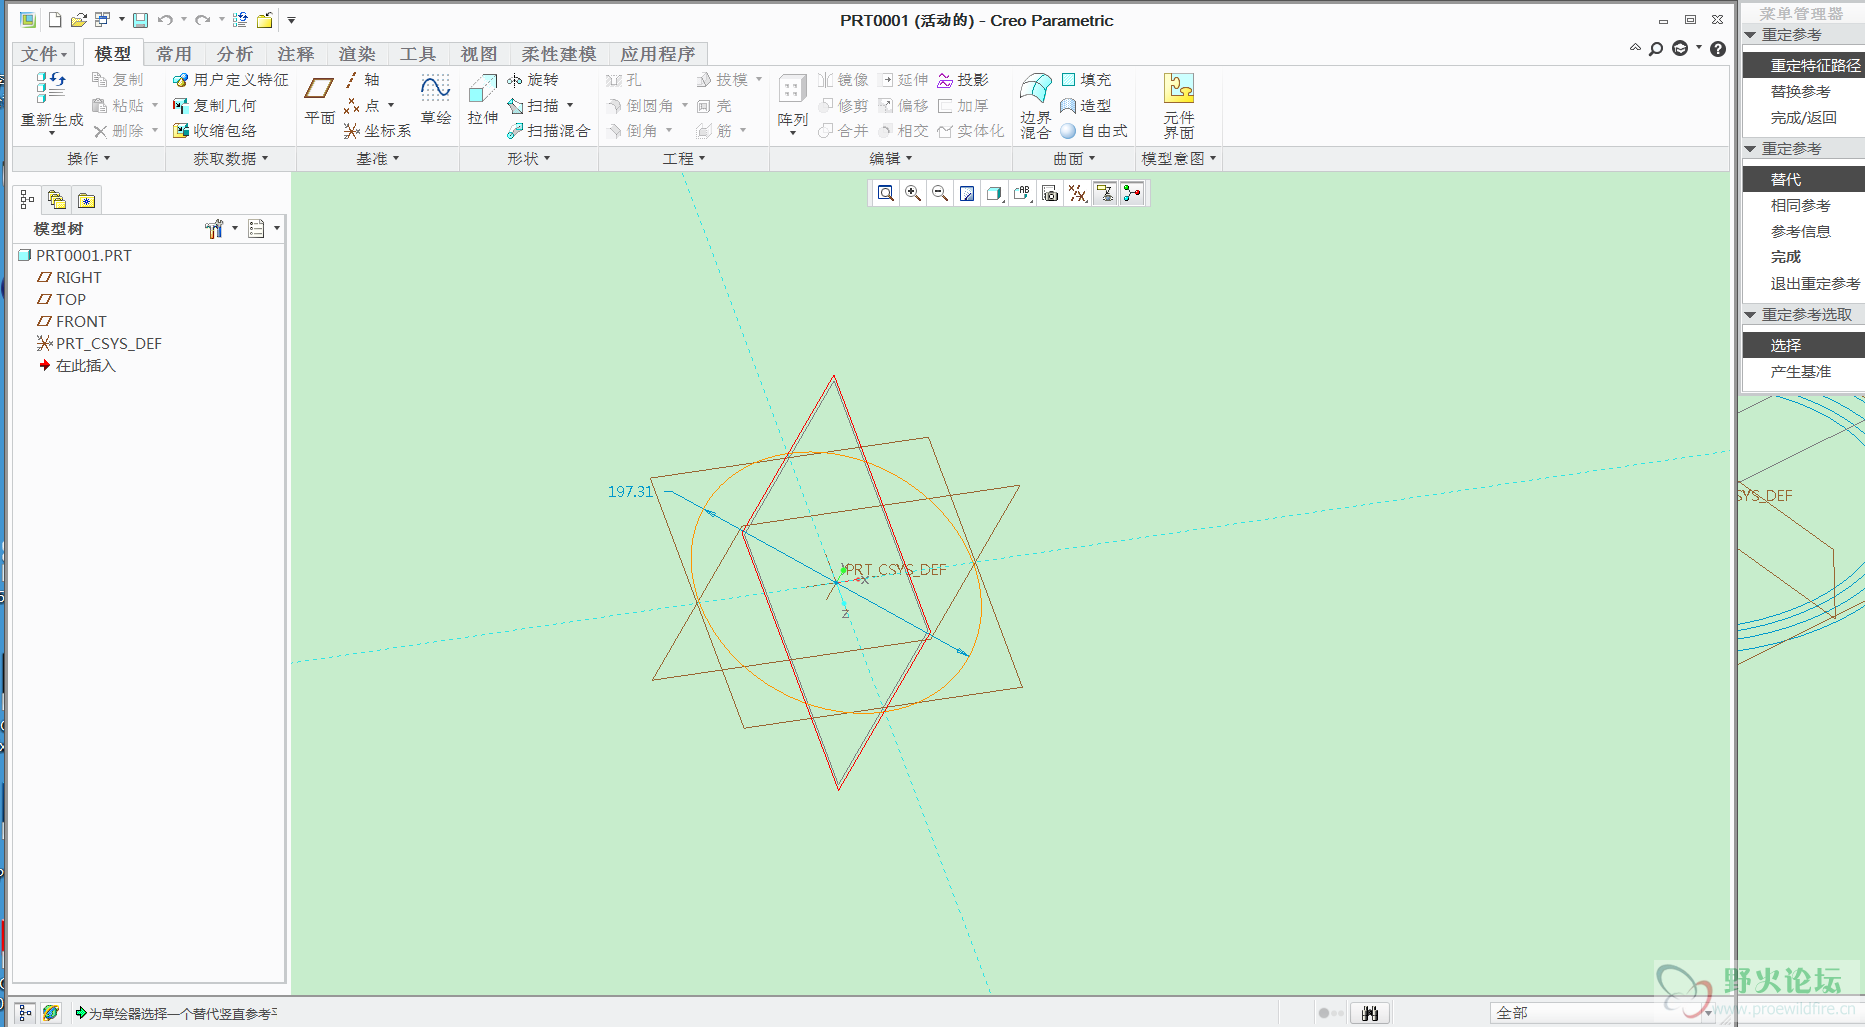1865x1027 pixels.
Task: Open the 工程 group dropdown
Action: [684, 159]
